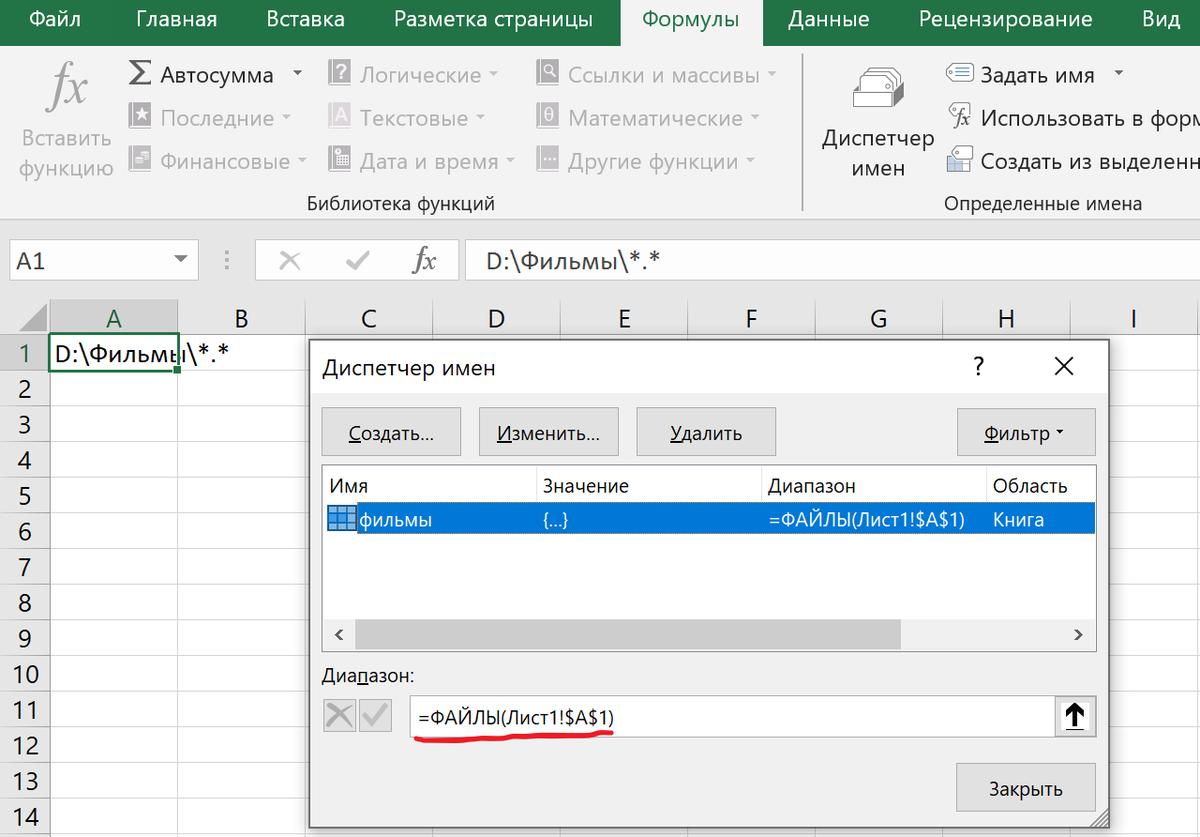
Task: Select column B header
Action: (x=241, y=318)
